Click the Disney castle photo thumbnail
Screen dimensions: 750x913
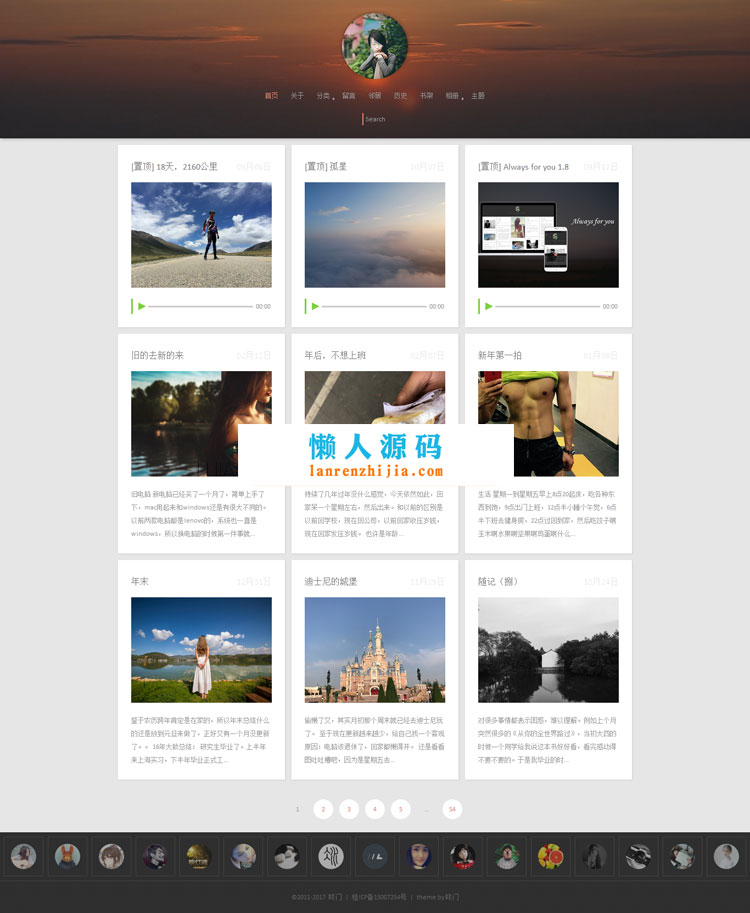[x=375, y=650]
